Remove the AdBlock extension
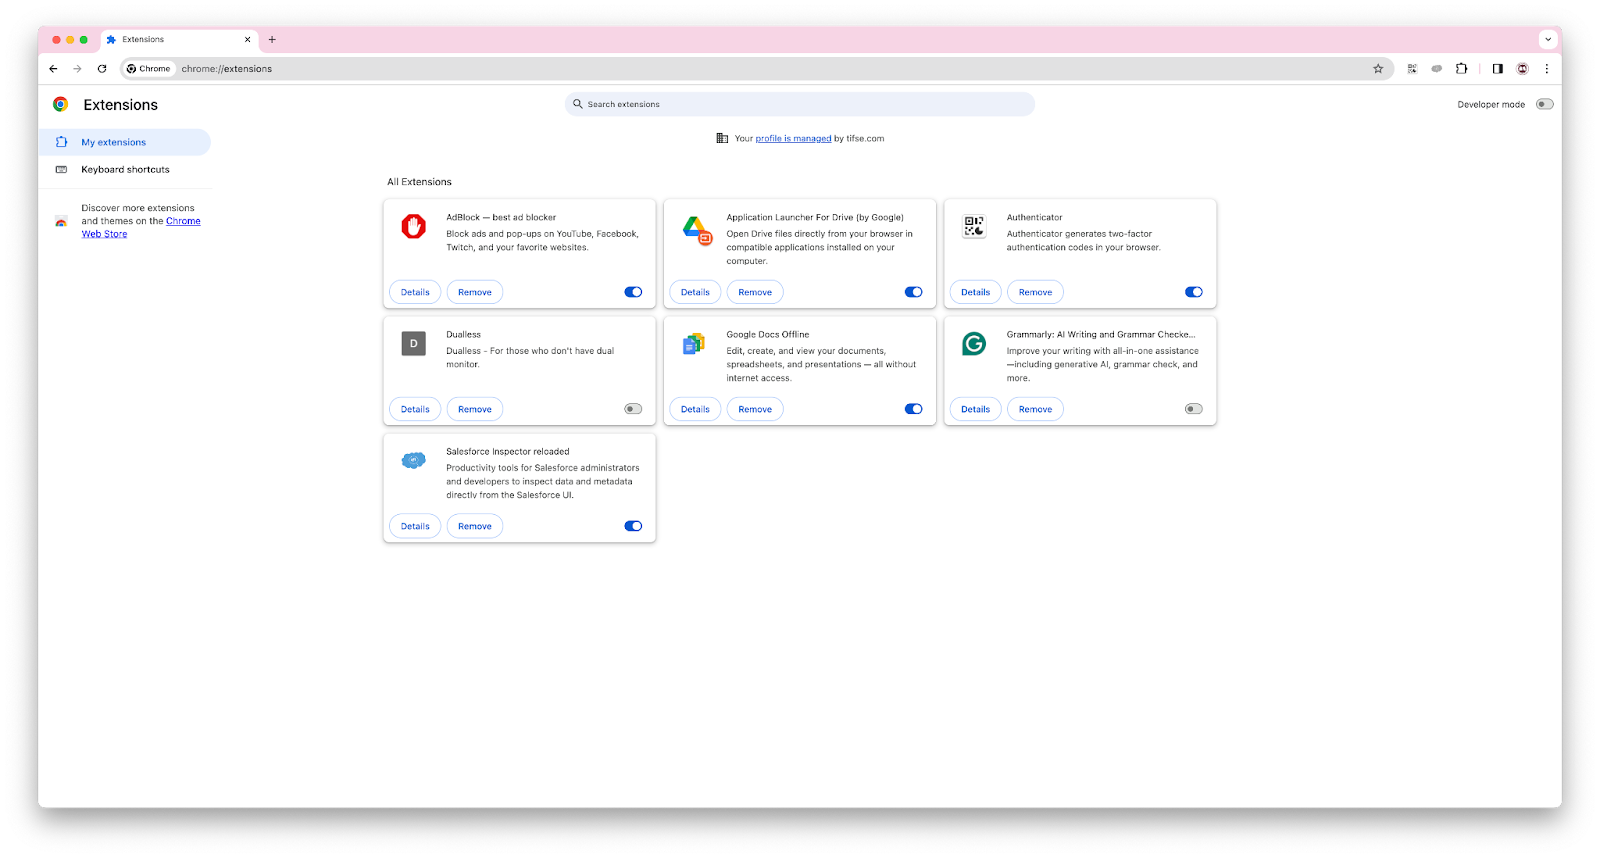 475,292
